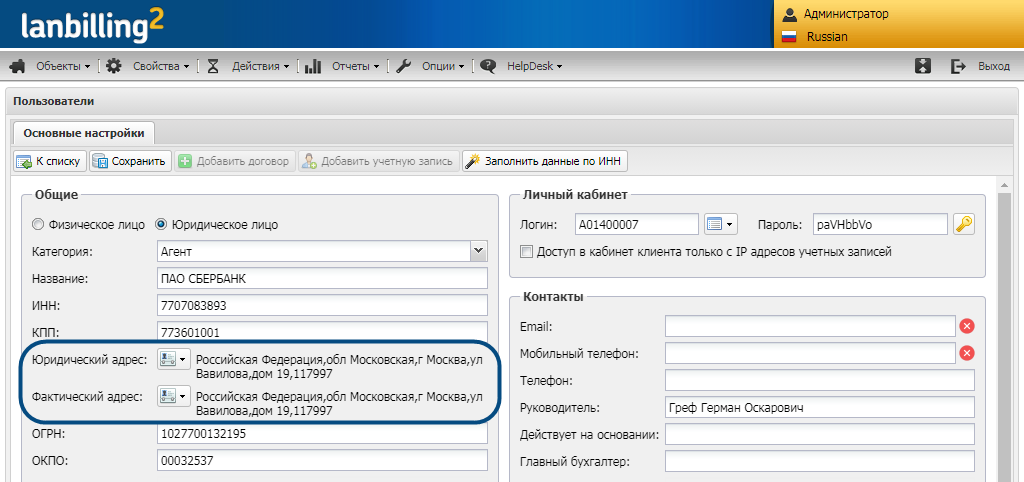Click the fullscreen icon near Выход
The width and height of the screenshot is (1024, 482).
point(923,66)
